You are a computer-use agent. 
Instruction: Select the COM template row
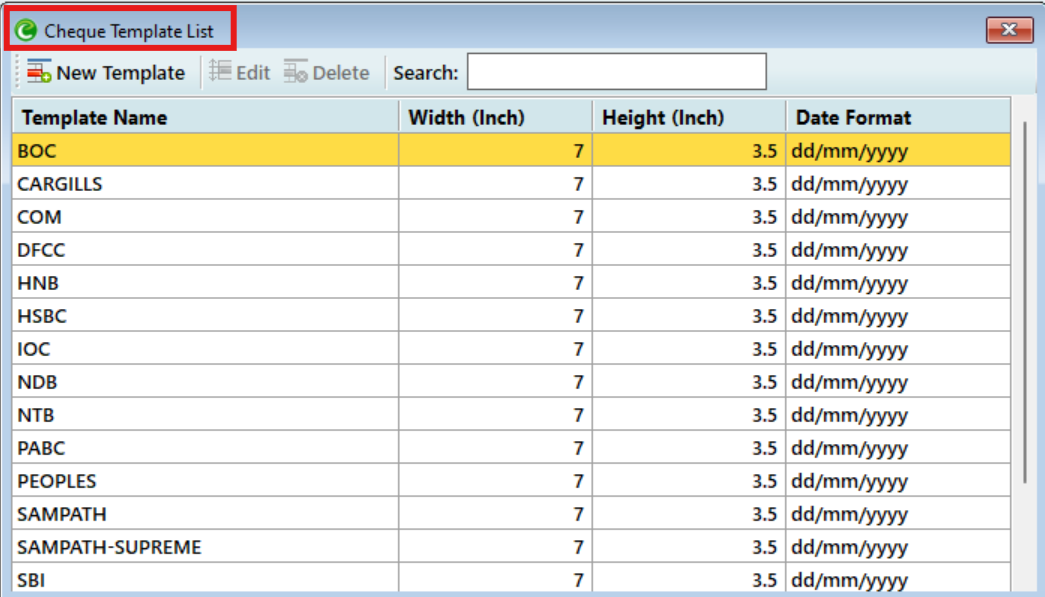click(x=511, y=217)
